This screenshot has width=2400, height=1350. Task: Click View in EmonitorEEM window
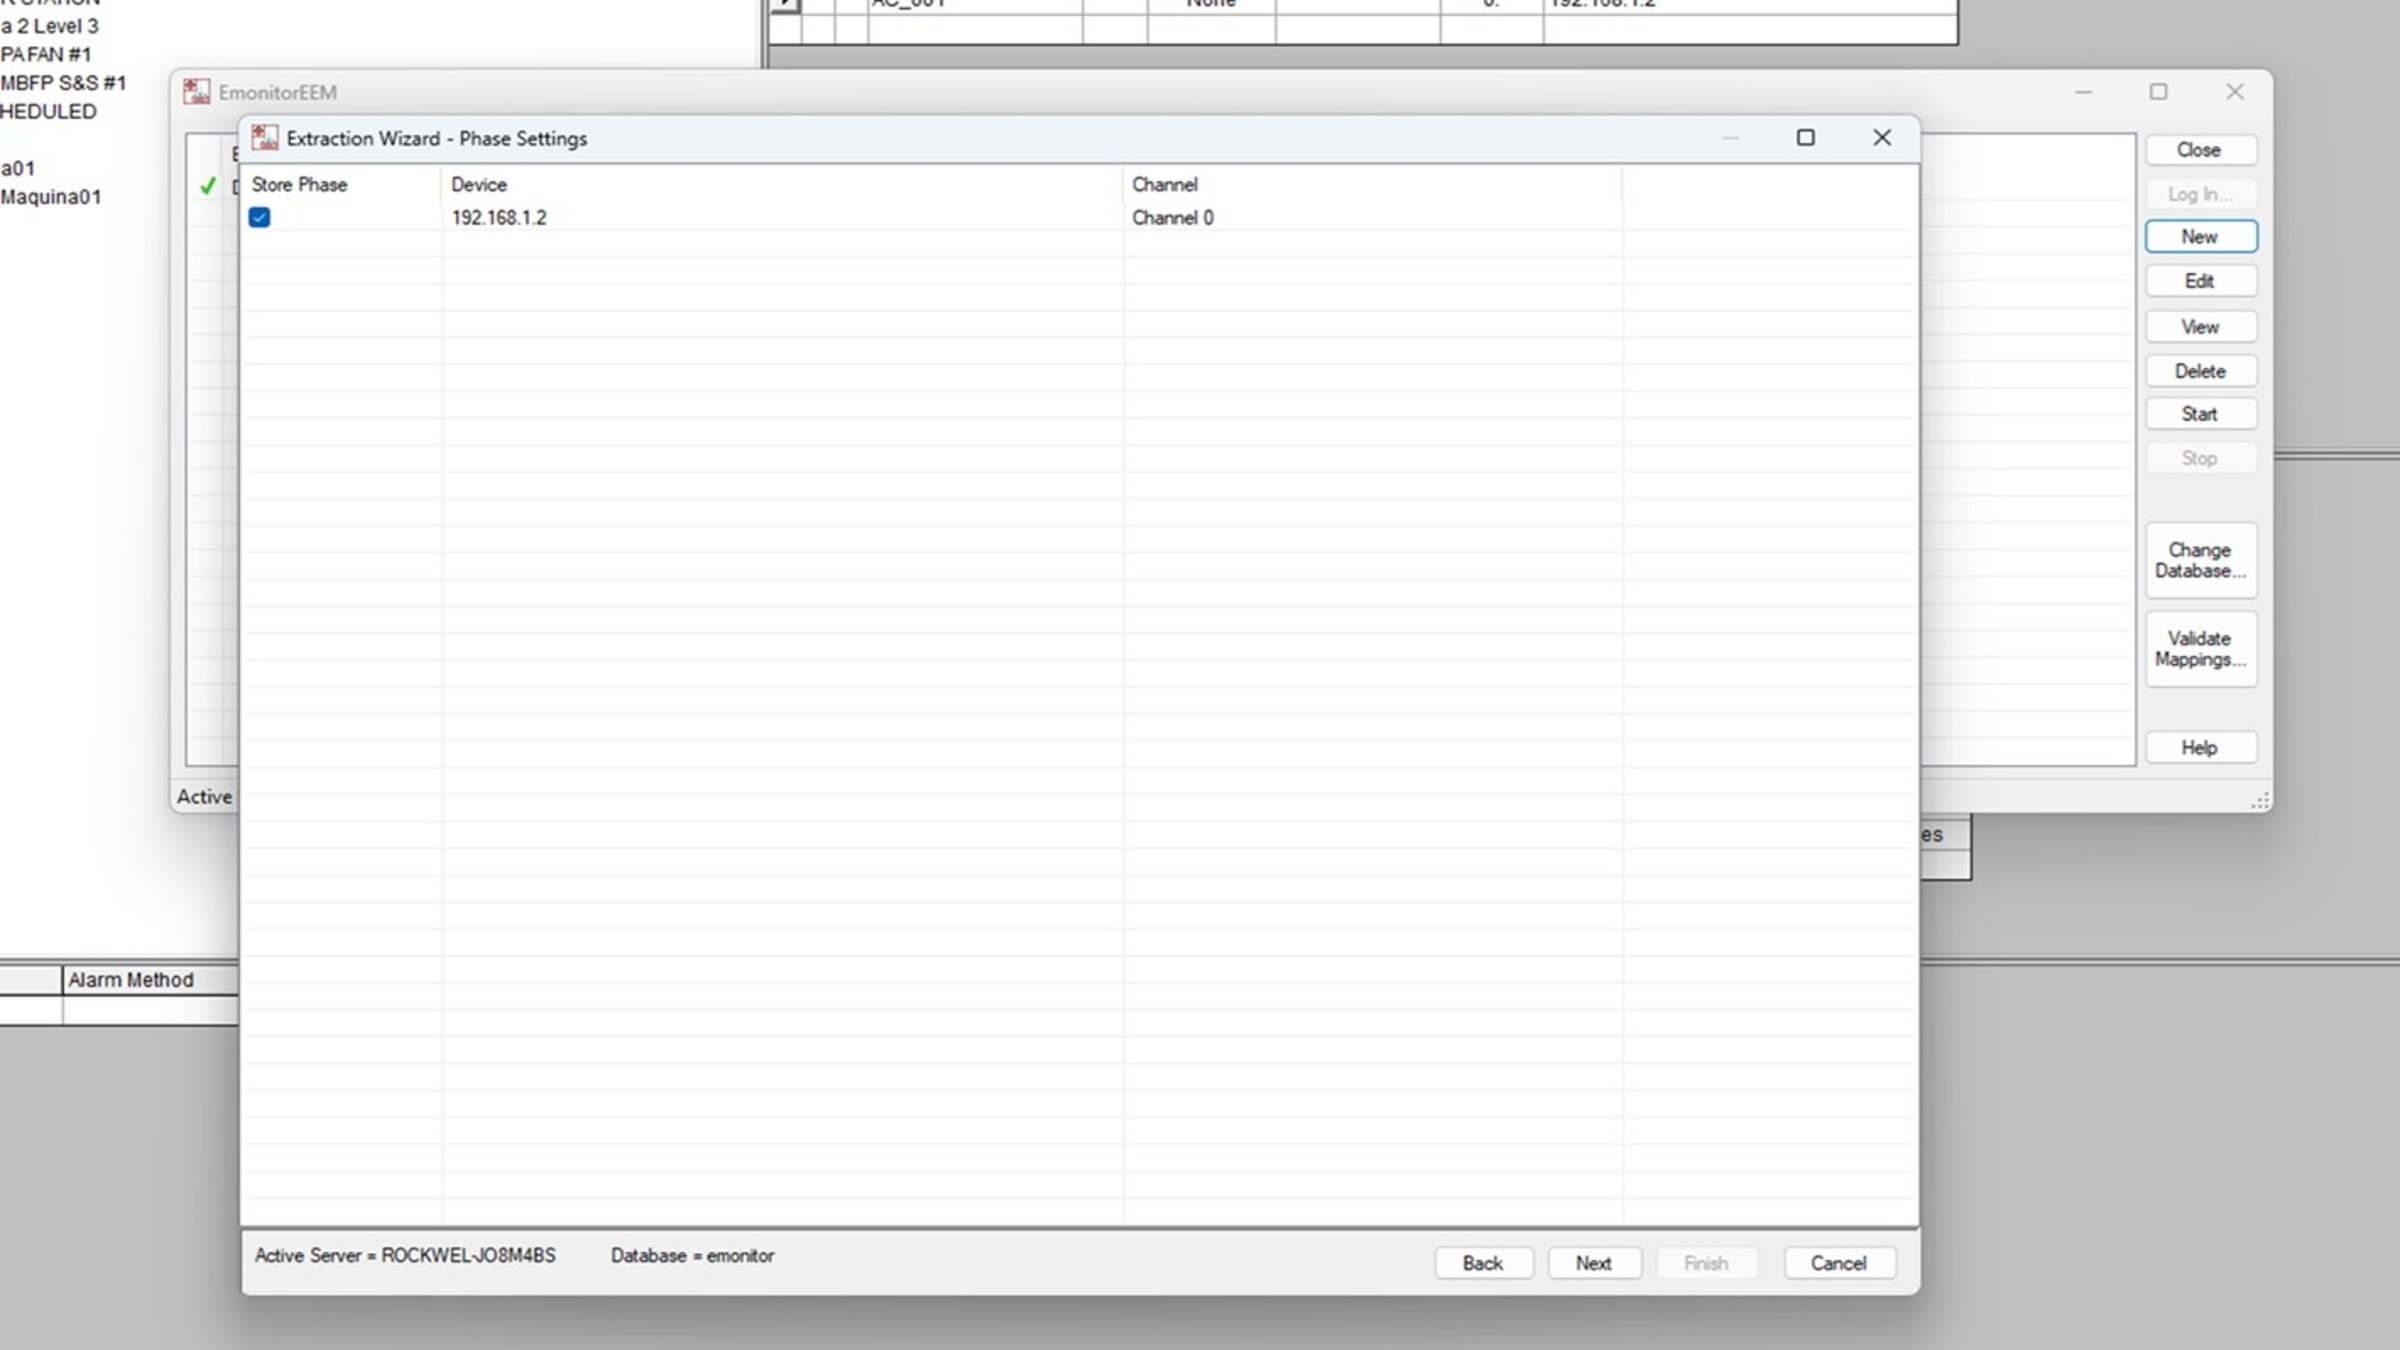2200,327
